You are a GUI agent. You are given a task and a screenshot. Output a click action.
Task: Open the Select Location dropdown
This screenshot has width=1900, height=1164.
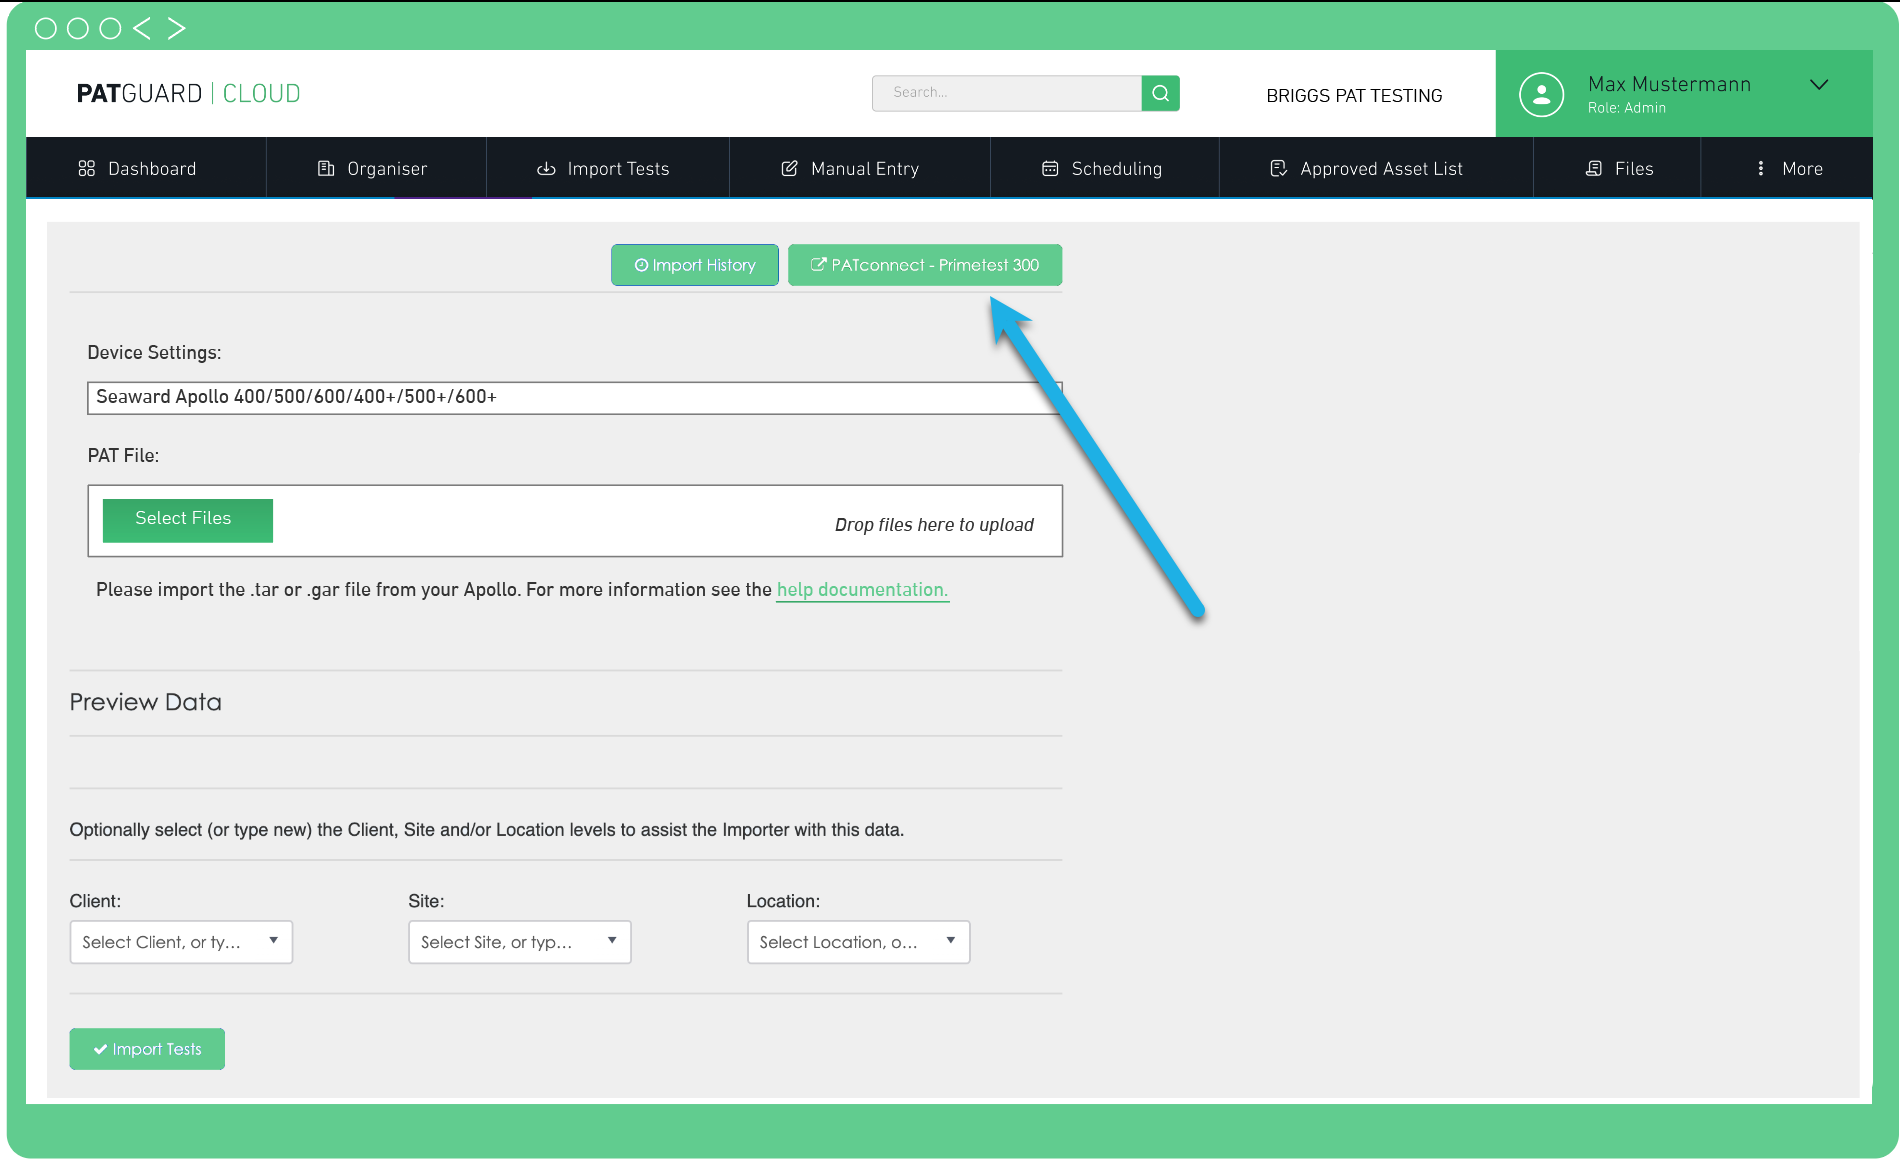coord(858,942)
